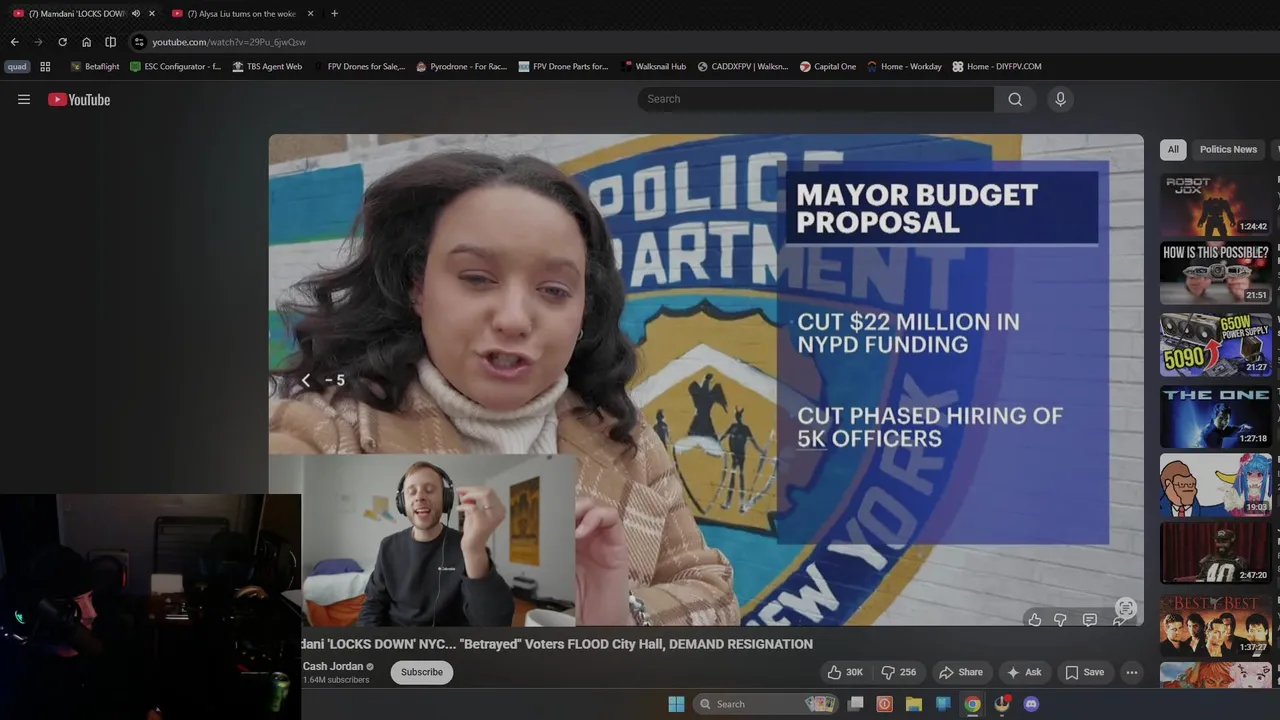Open the Cash Jordan channel page
1280x720 pixels.
tap(333, 667)
